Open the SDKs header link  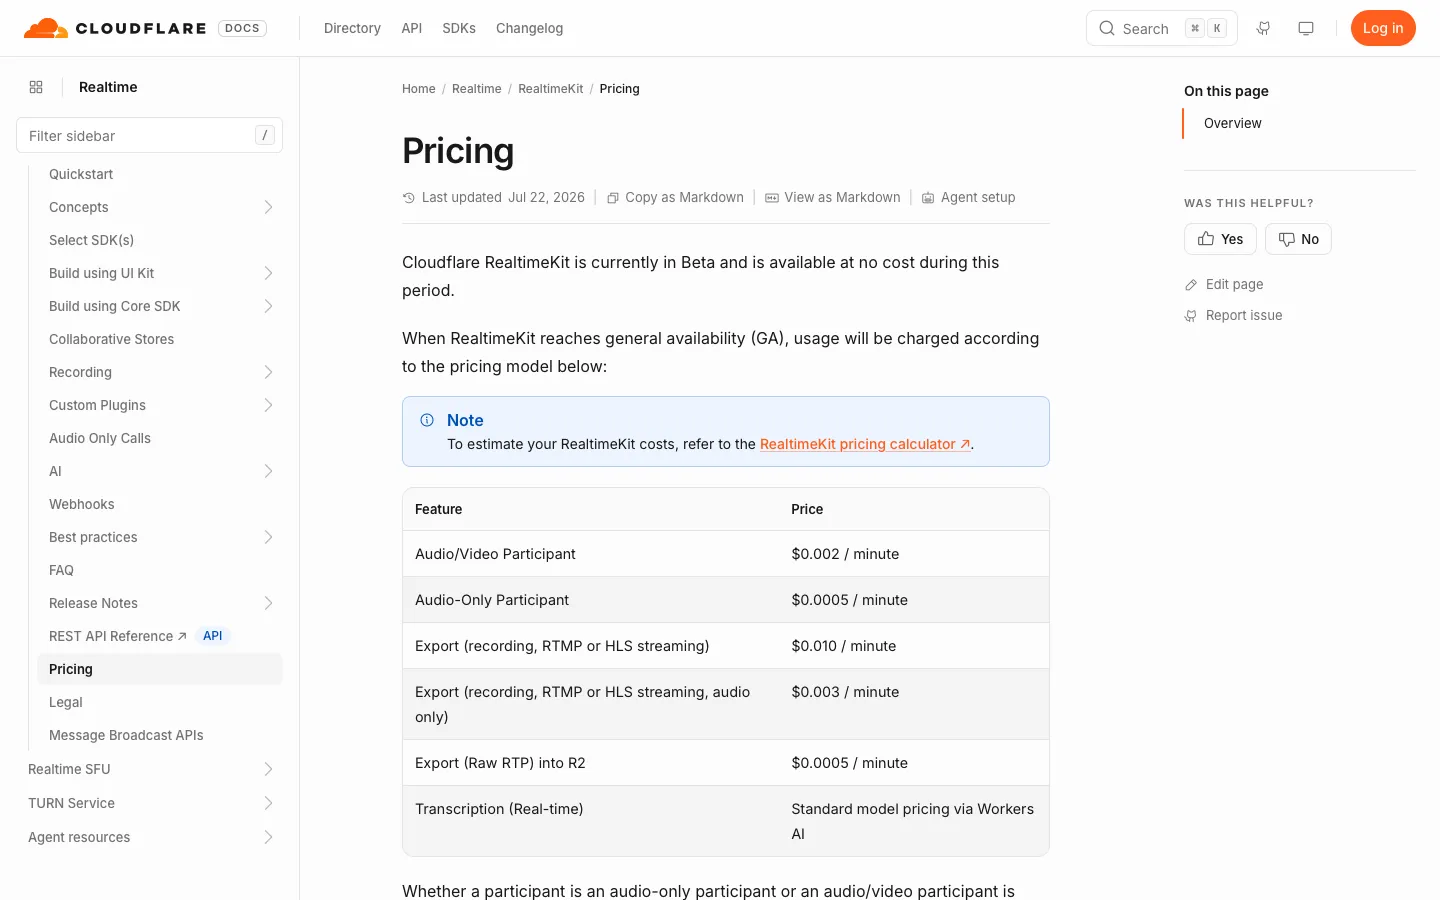[459, 28]
